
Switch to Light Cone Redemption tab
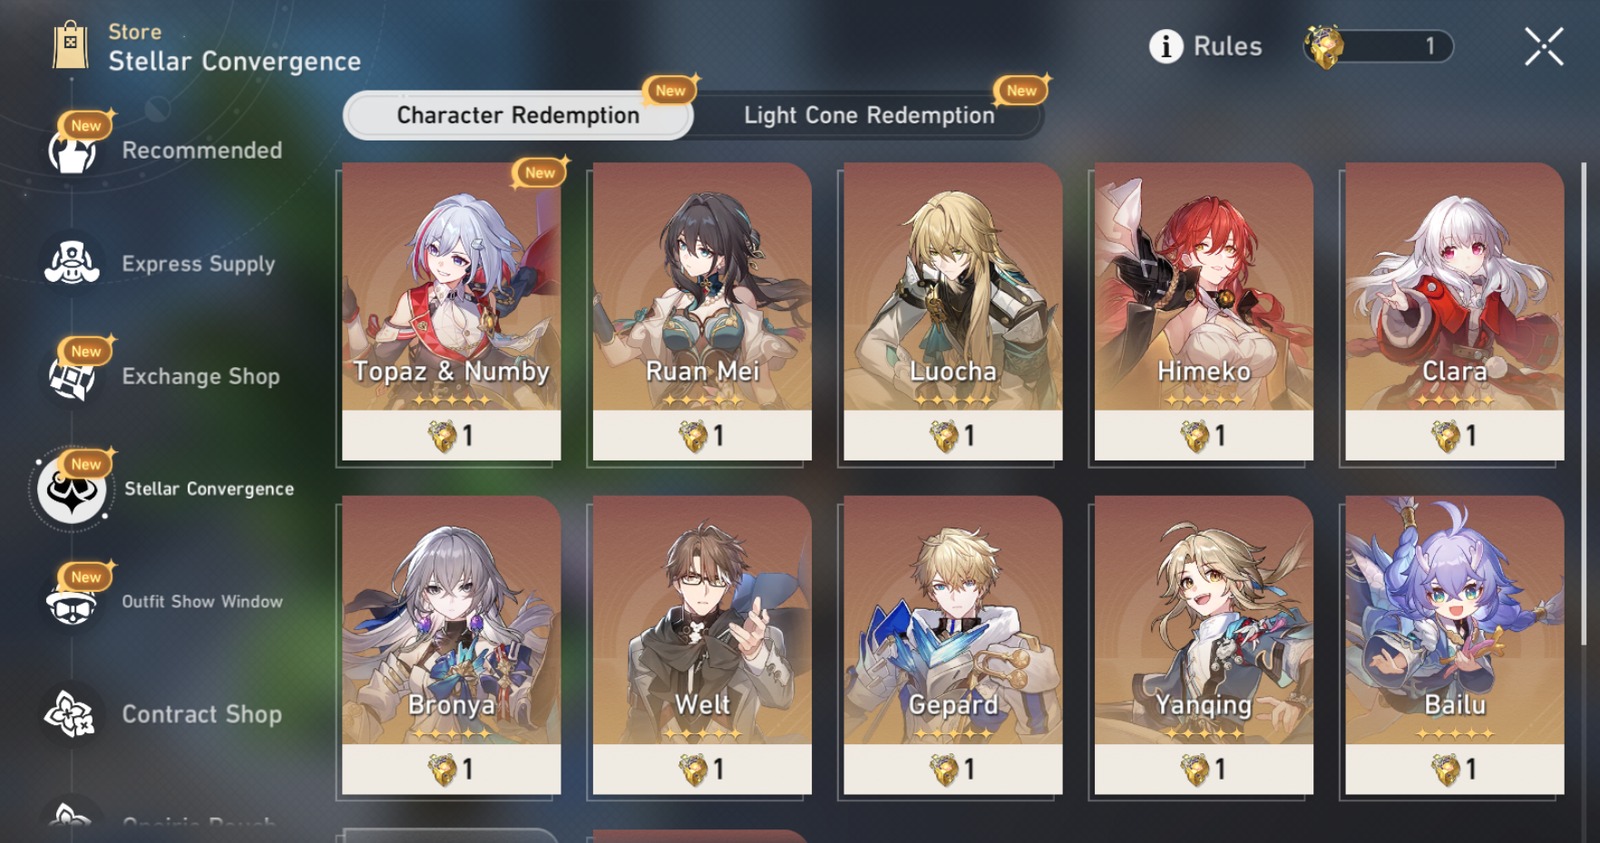[x=869, y=115]
